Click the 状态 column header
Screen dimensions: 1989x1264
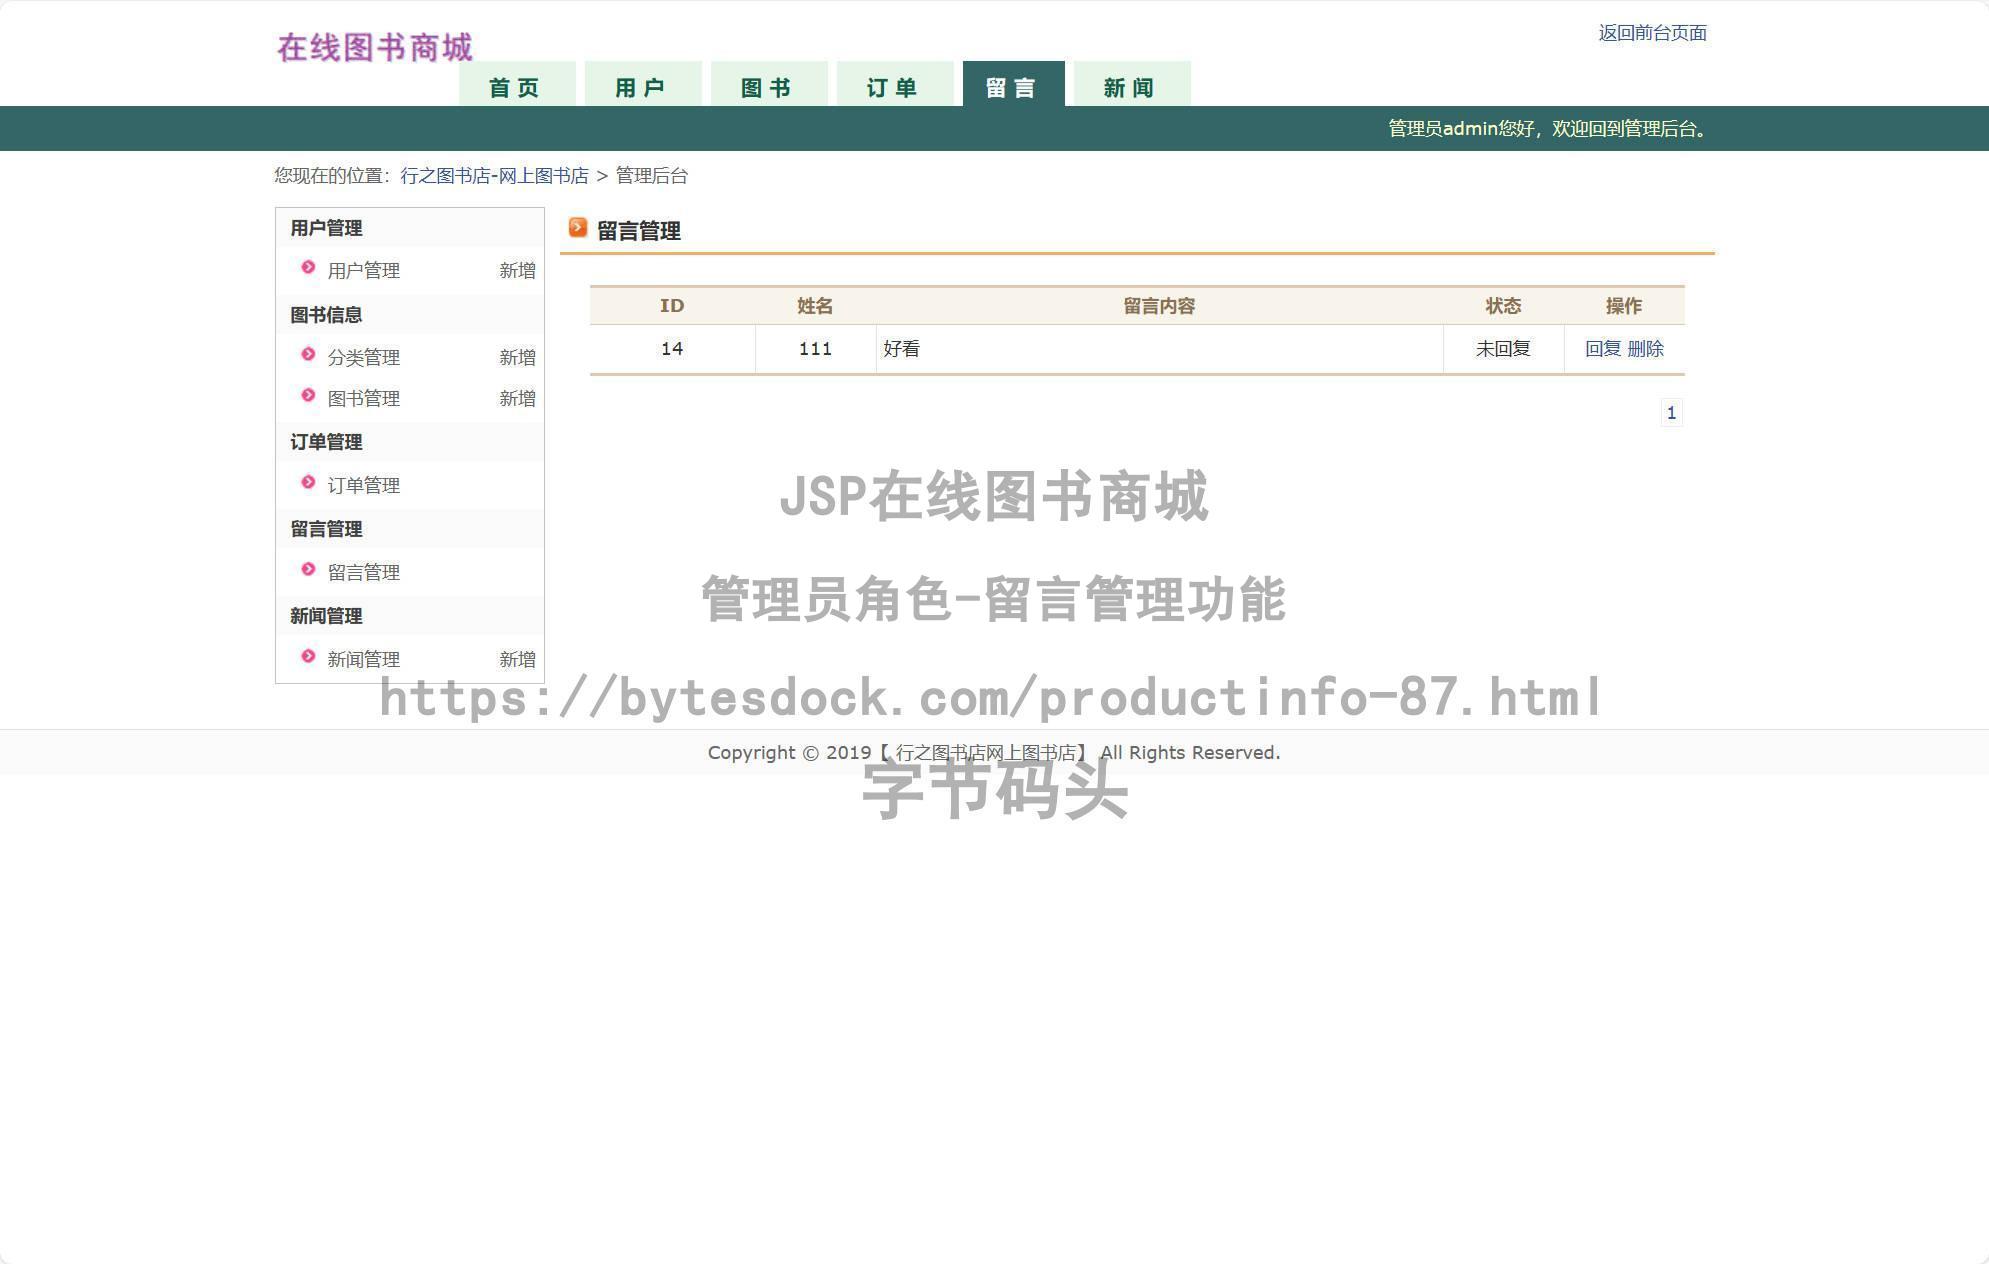[1503, 306]
